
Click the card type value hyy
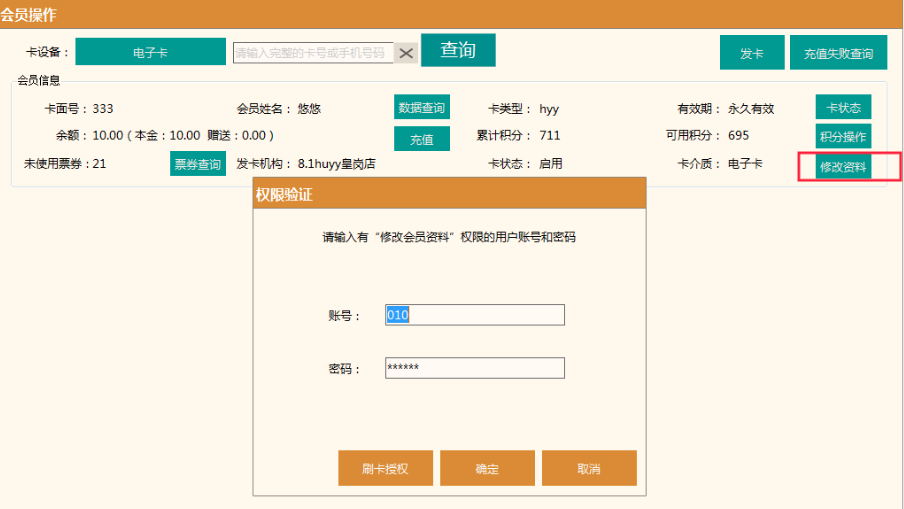pos(549,109)
